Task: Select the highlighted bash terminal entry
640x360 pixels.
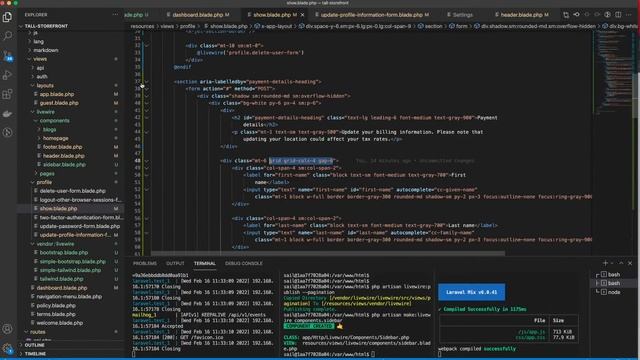Action: [x=615, y=283]
